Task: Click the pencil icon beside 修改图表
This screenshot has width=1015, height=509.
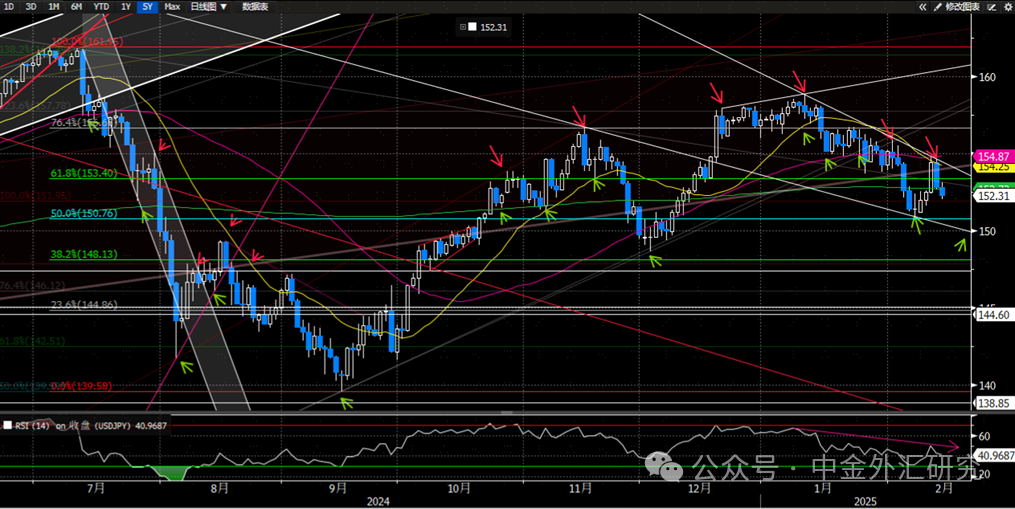Action: (x=936, y=7)
